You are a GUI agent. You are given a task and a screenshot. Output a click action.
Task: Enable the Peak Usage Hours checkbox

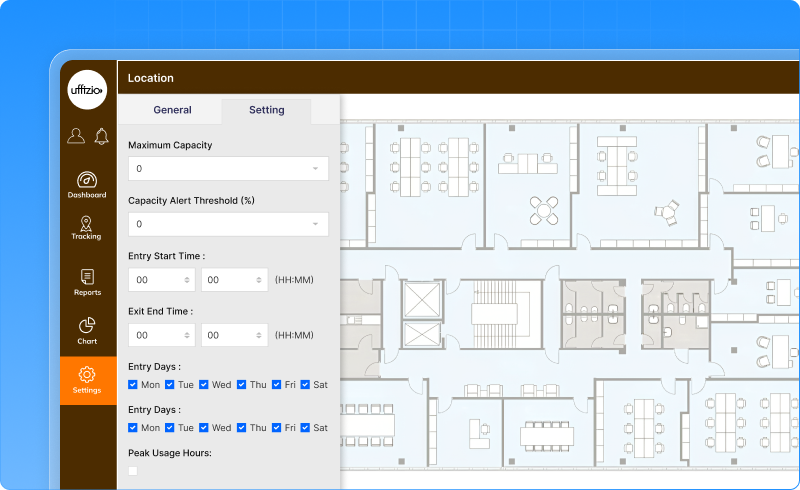134,471
